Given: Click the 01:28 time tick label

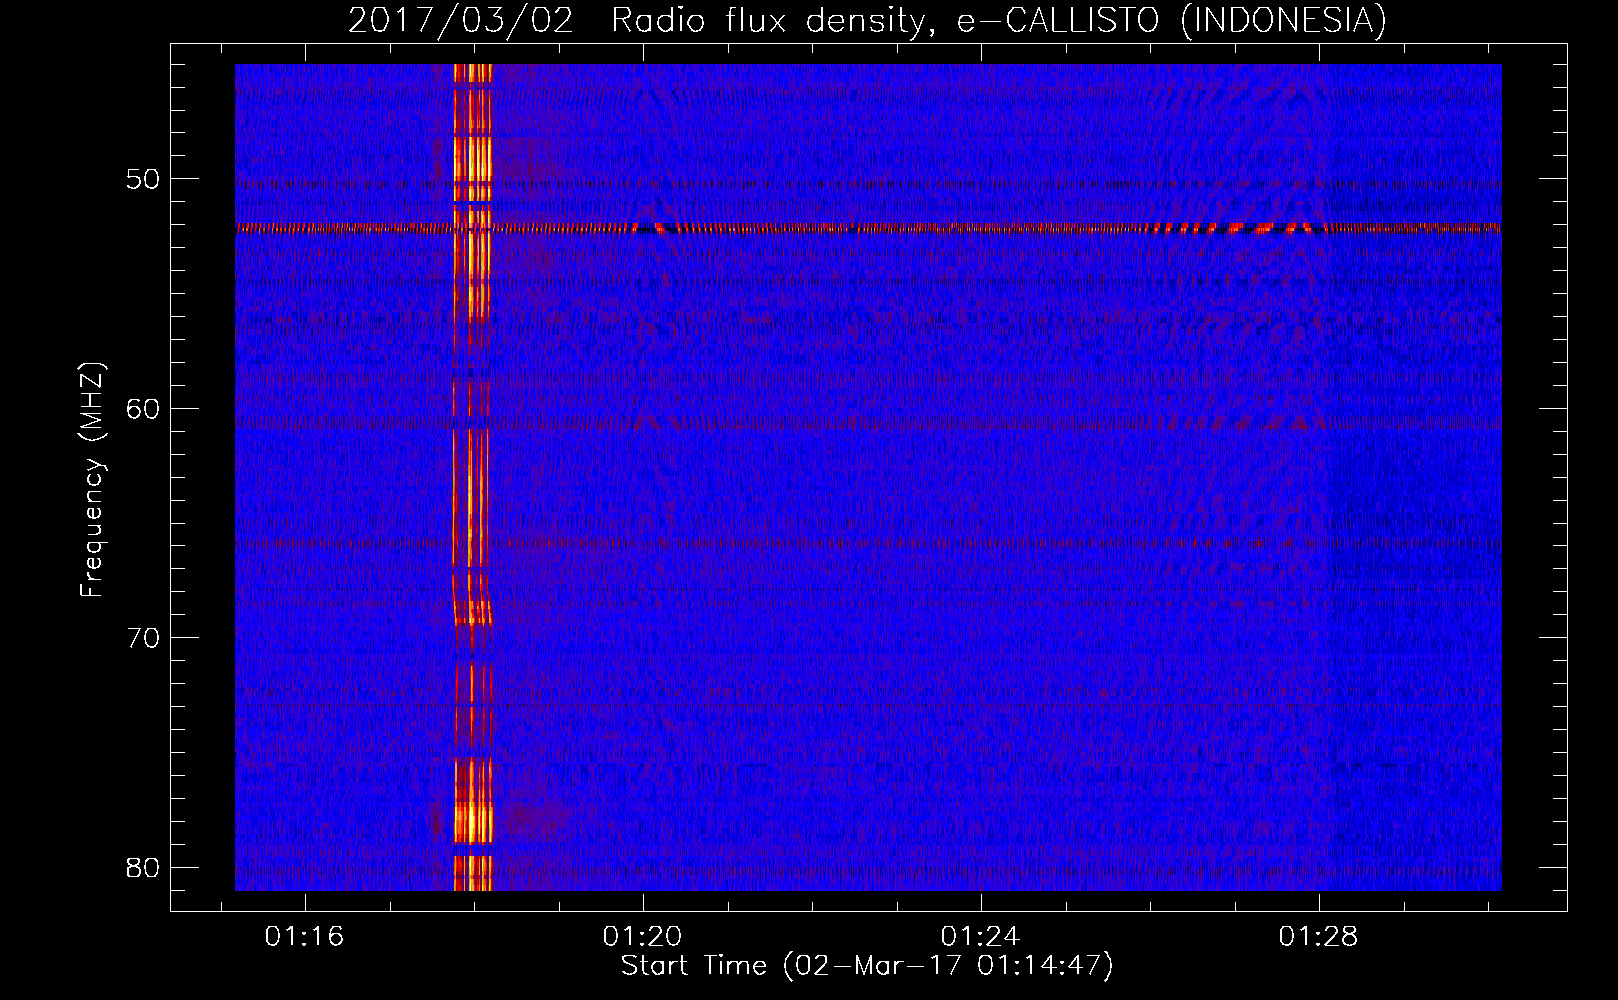Looking at the screenshot, I should click(1318, 937).
